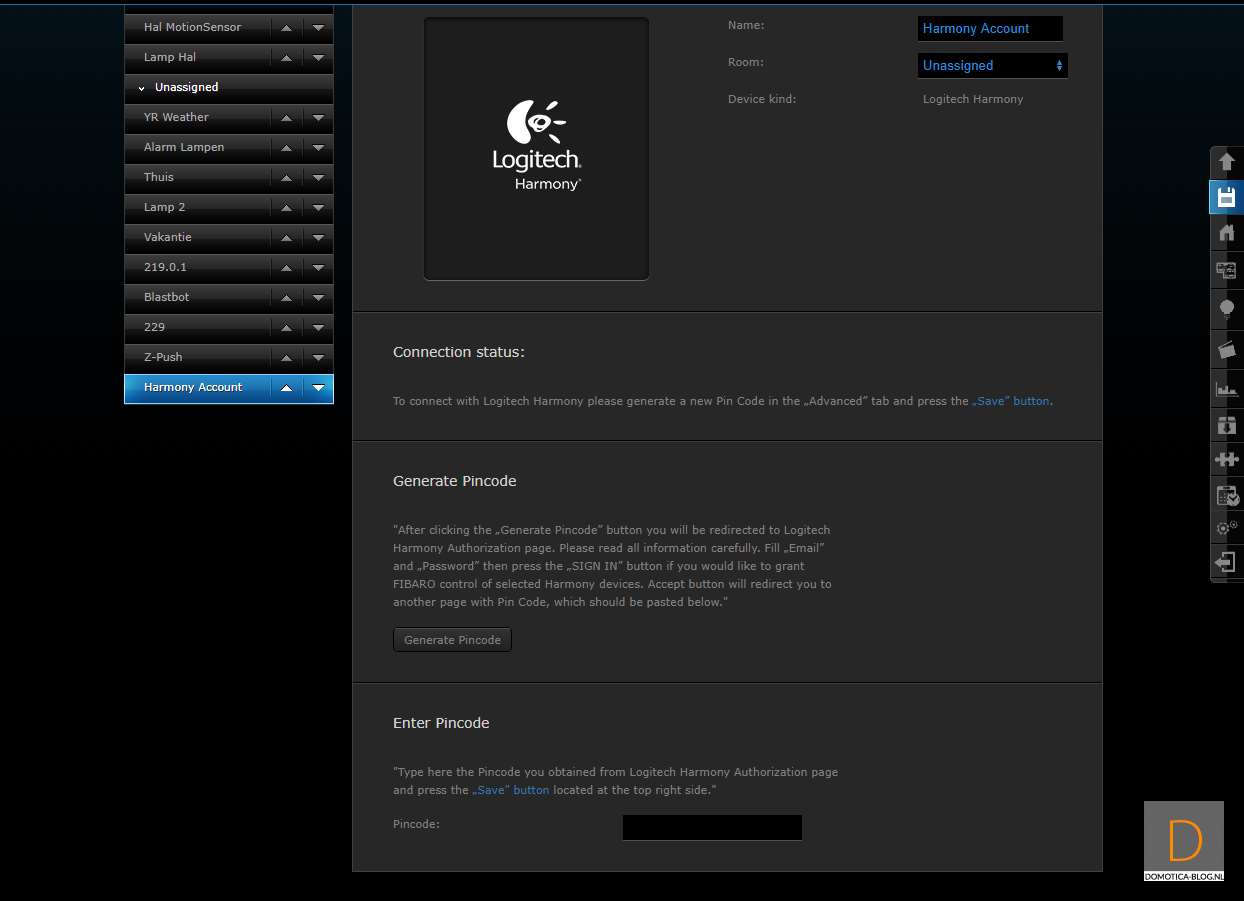
Task: Move Harmony Account down with arrow
Action: click(x=318, y=388)
